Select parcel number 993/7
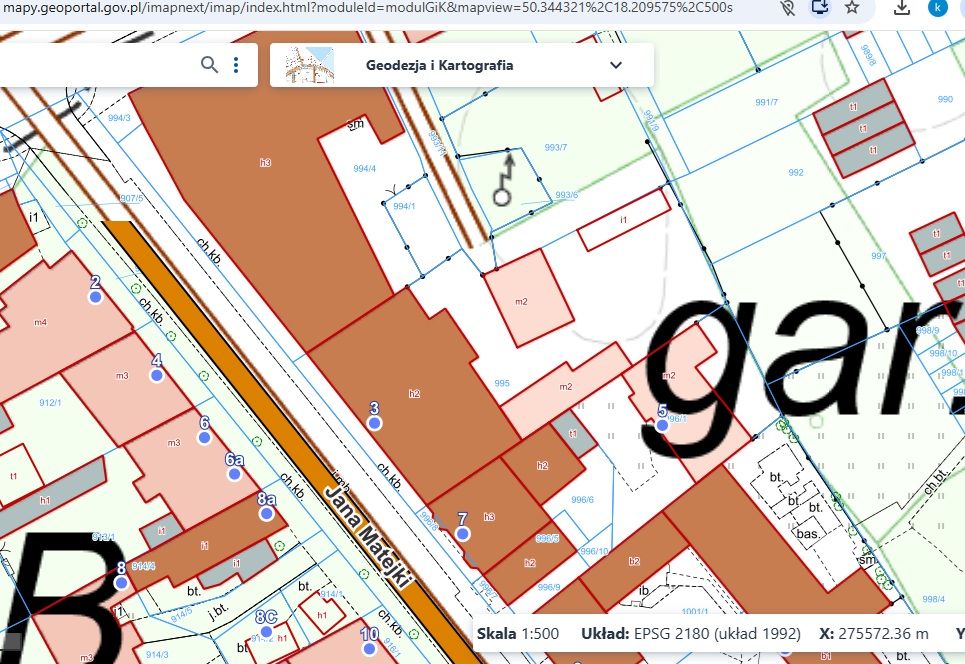 (x=556, y=147)
